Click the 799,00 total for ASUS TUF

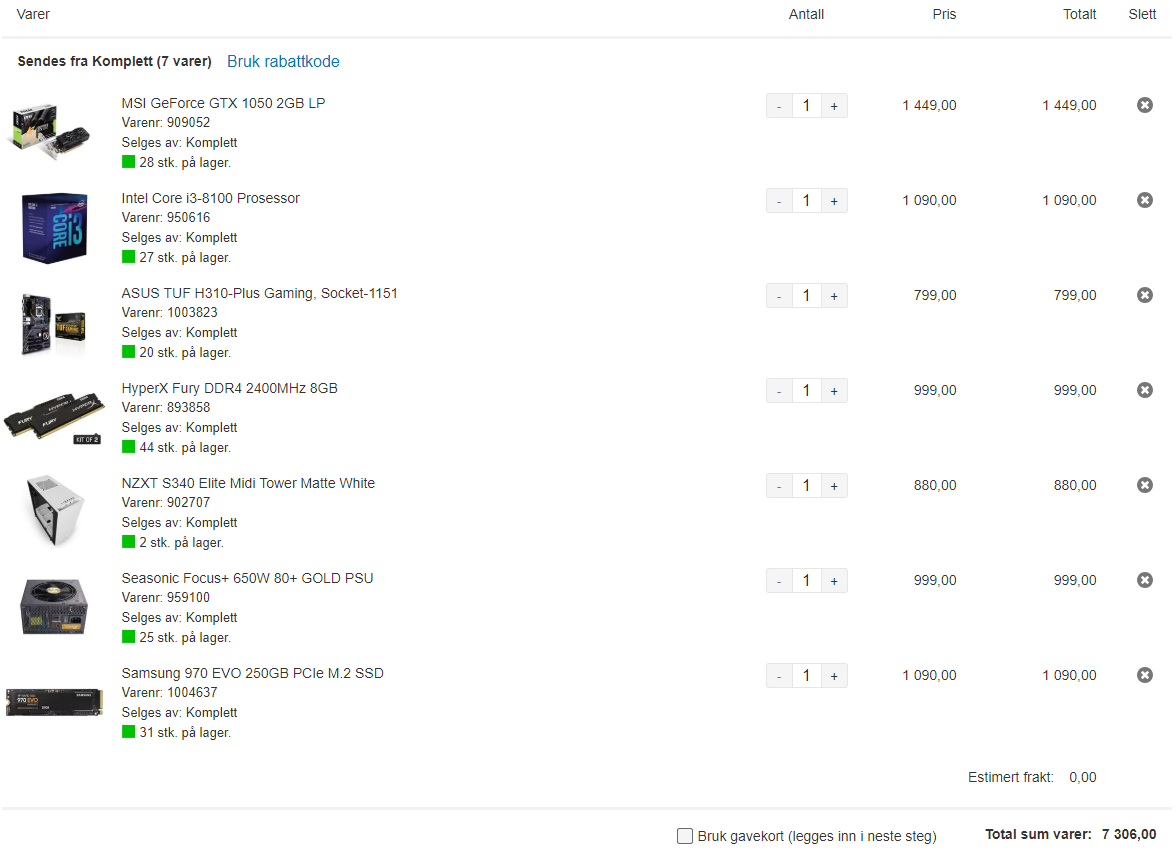(1075, 295)
